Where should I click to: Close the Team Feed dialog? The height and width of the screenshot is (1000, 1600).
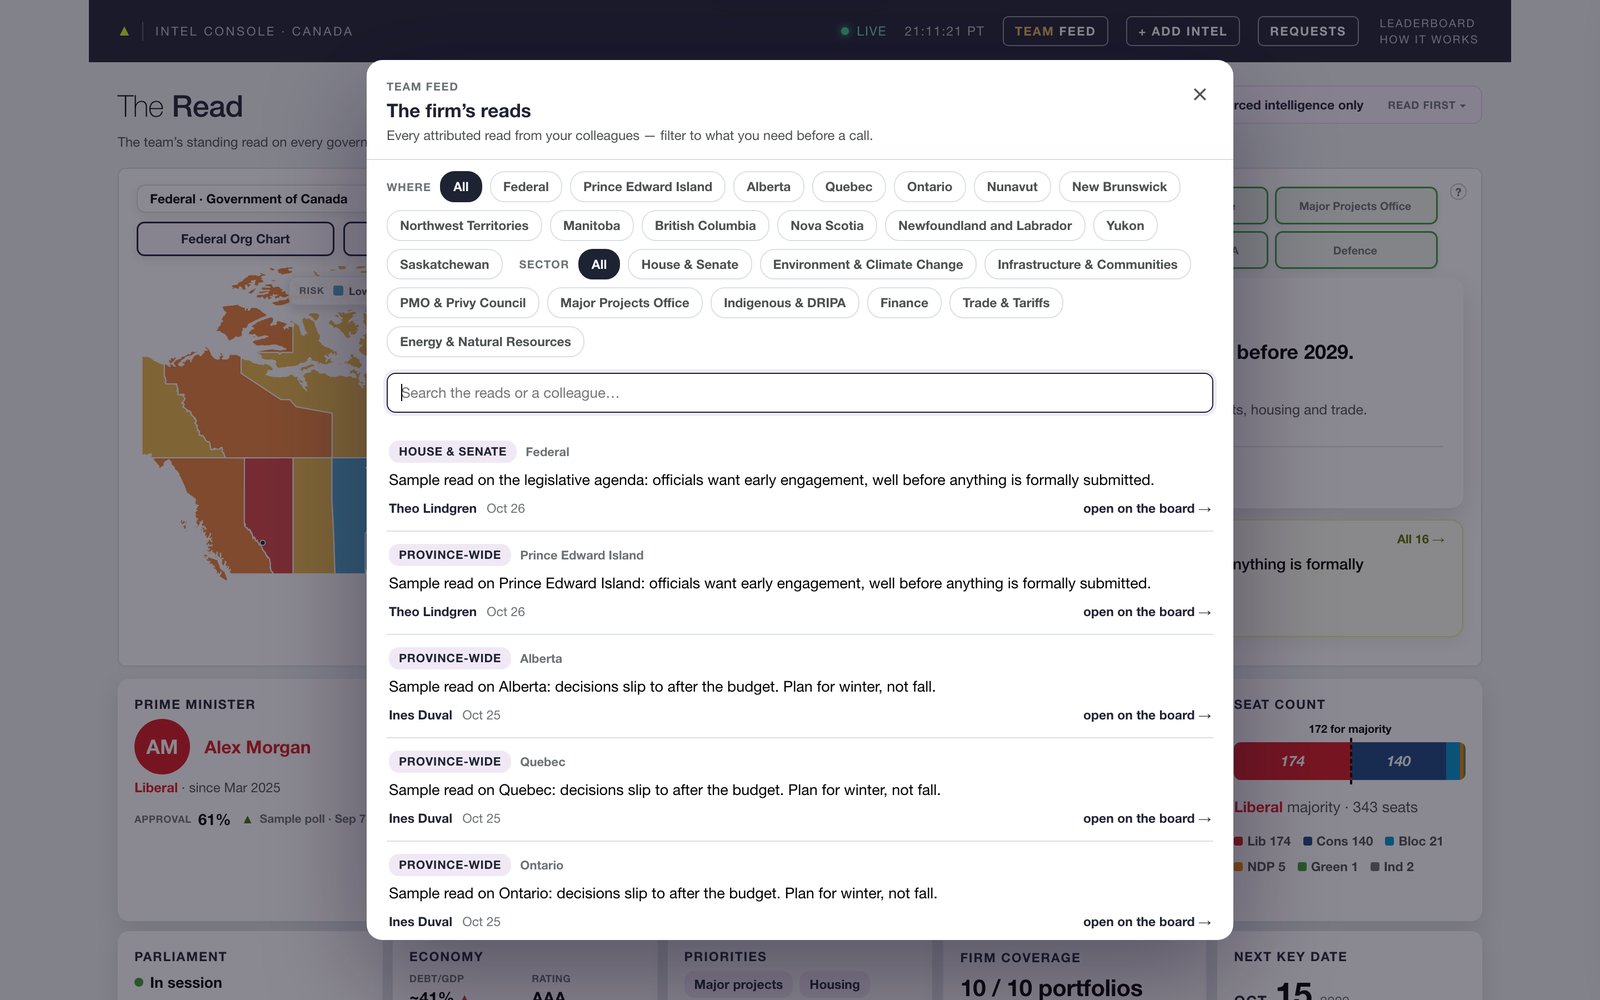[1200, 94]
